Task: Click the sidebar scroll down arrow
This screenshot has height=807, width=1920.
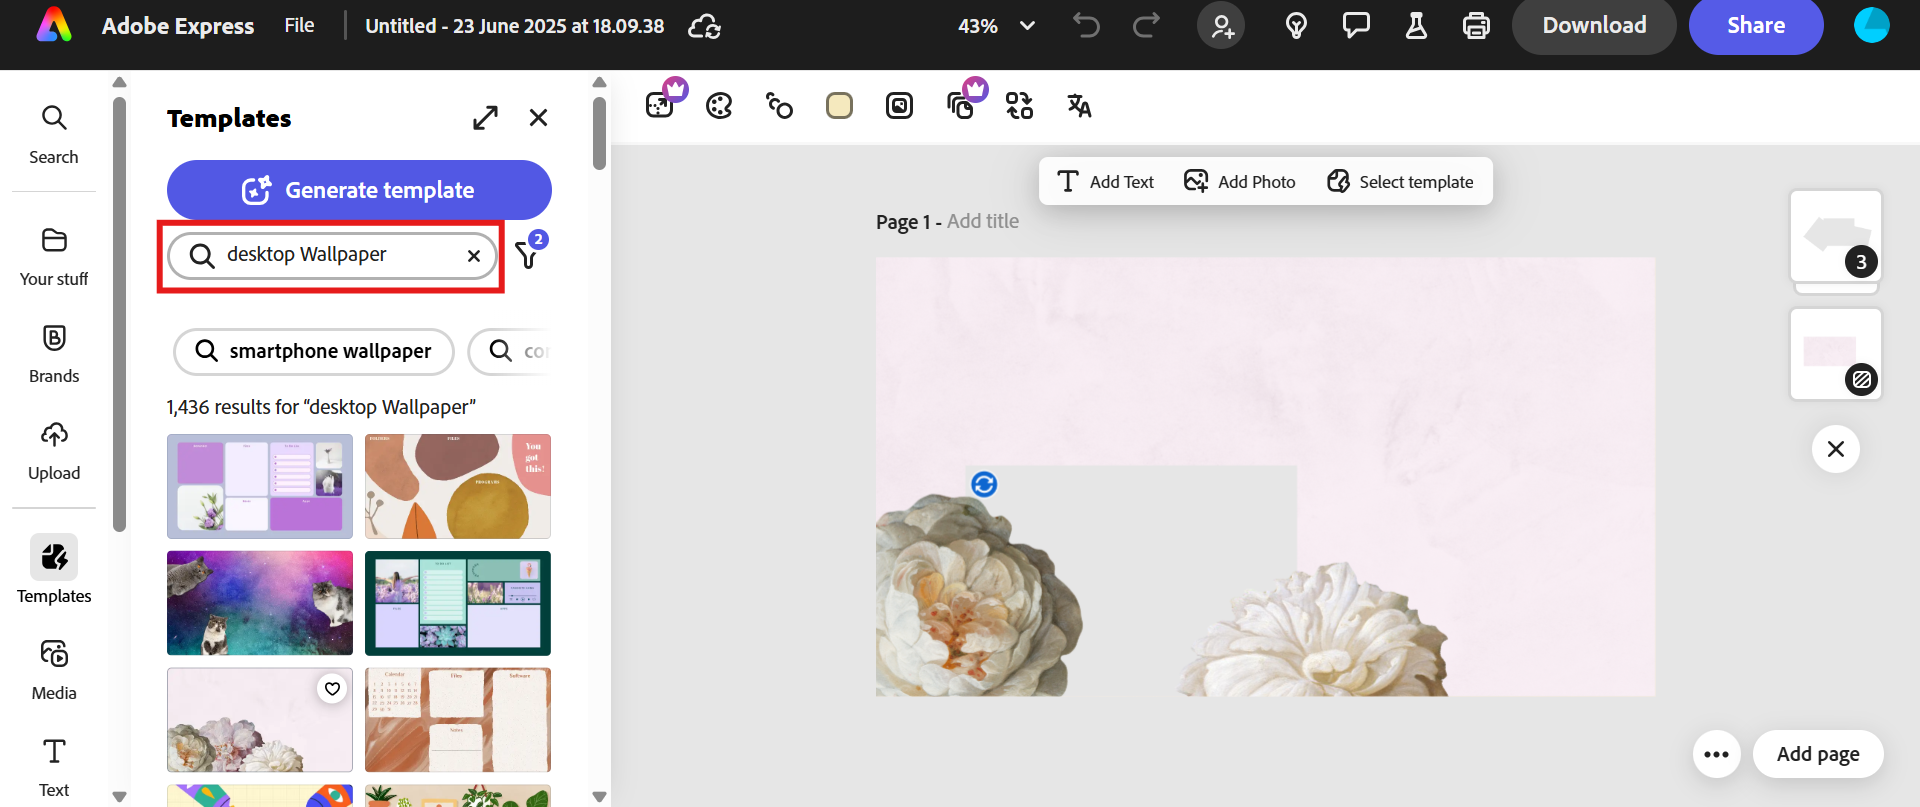Action: [x=119, y=797]
